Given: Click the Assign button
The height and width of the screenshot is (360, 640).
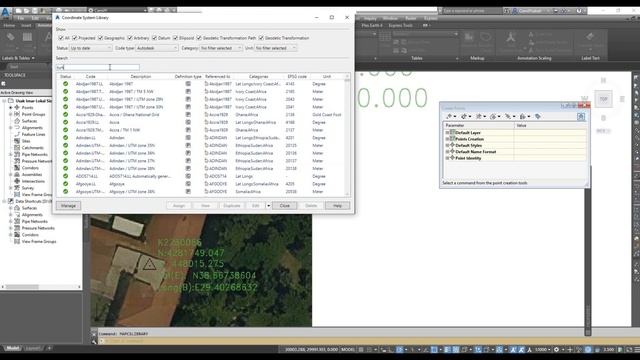Looking at the screenshot, I should [179, 206].
